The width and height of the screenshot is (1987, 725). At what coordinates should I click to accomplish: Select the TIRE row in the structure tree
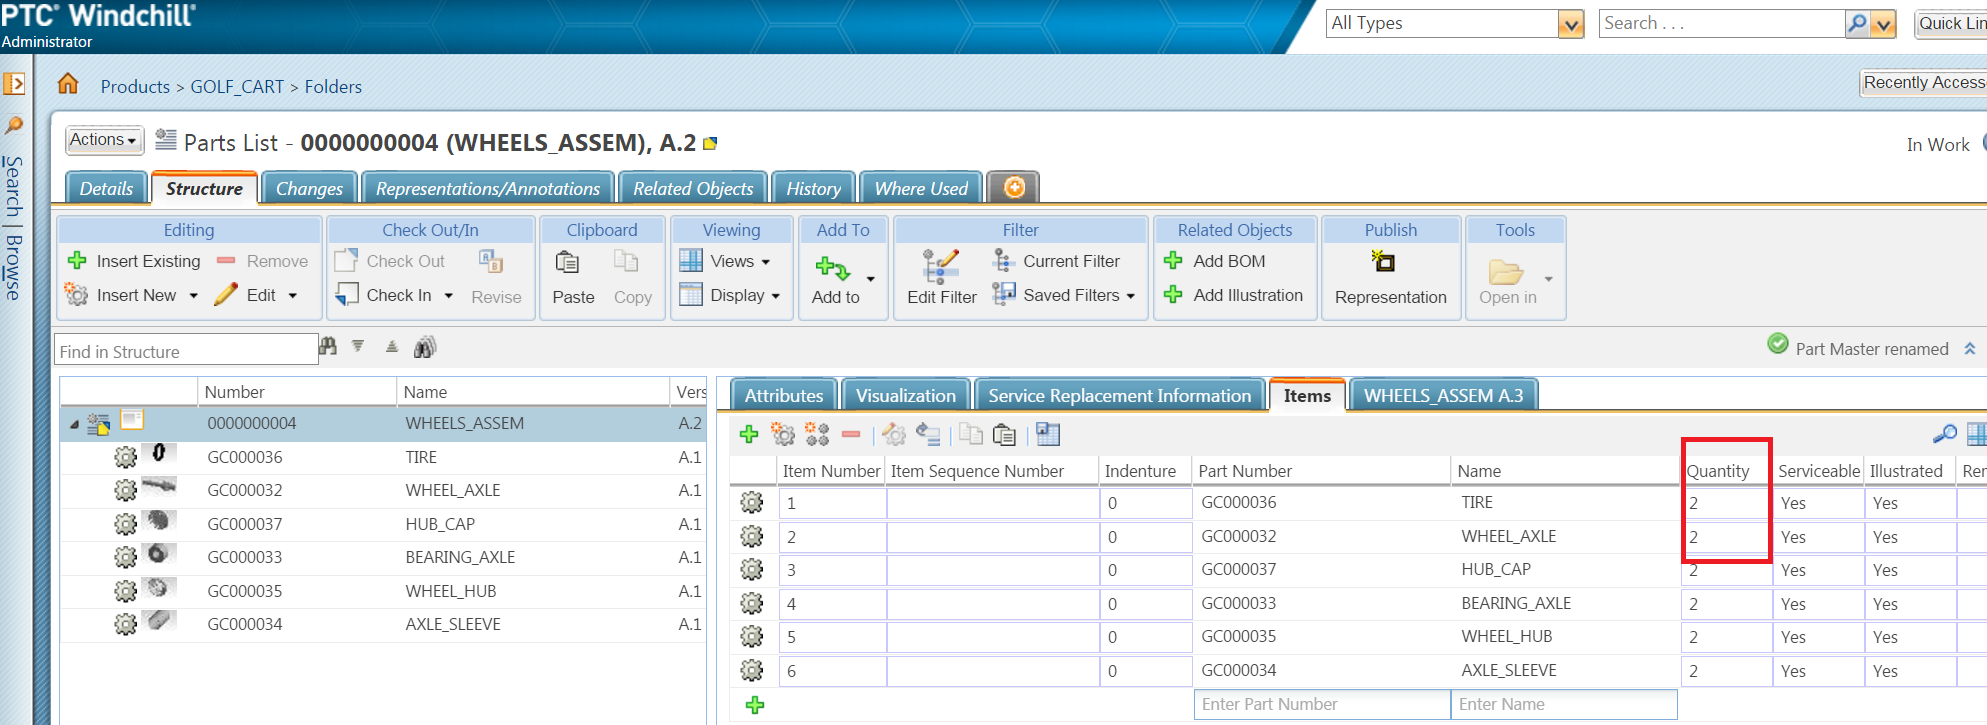coord(383,457)
